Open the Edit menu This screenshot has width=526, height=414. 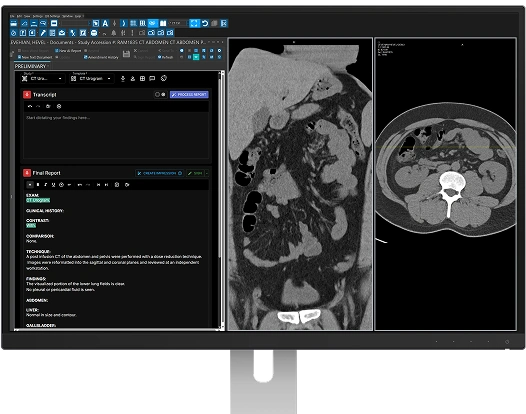click(19, 16)
